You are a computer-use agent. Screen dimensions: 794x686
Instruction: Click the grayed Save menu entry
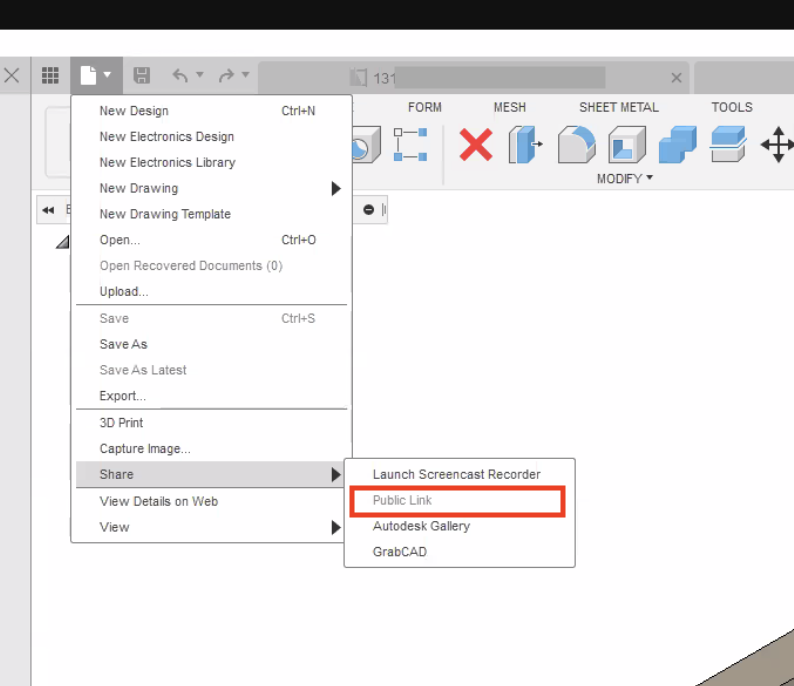pos(212,318)
